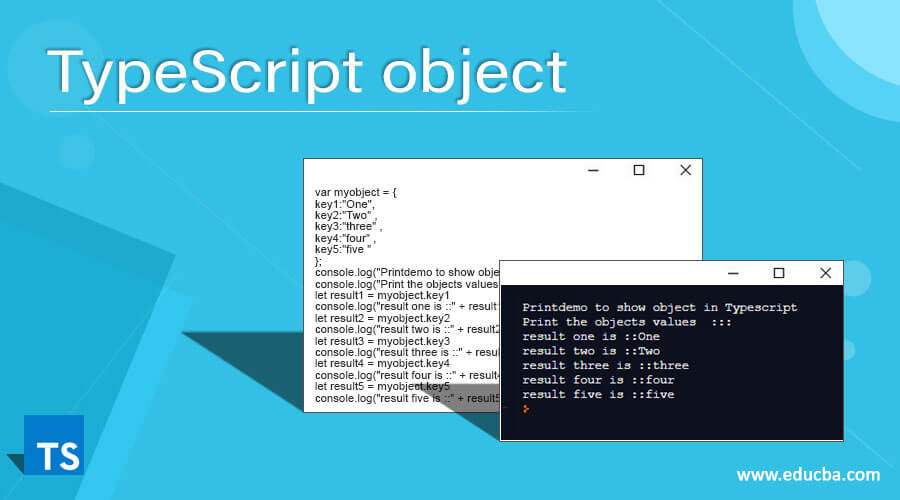Select the key1:"One" line
Viewport: 900px width, 500px height.
[x=344, y=204]
